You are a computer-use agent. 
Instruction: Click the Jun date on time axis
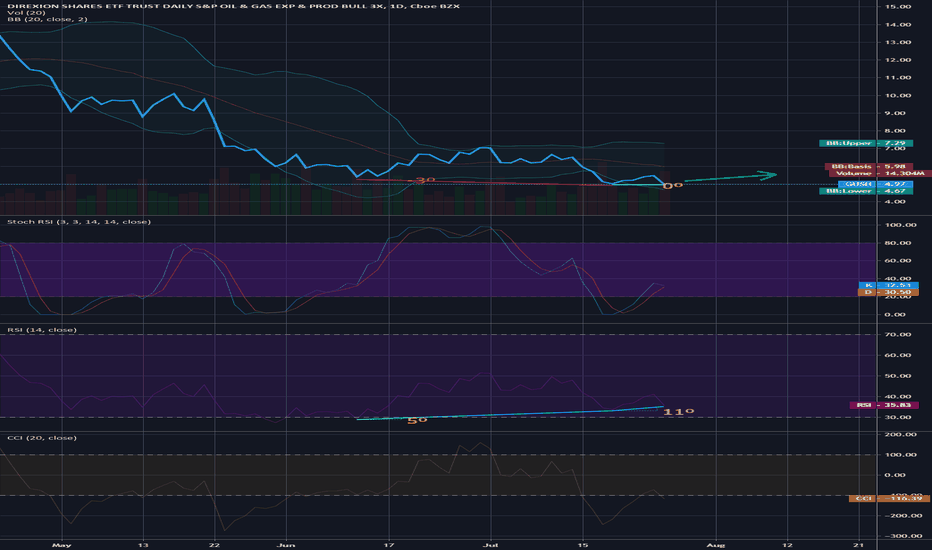click(286, 545)
